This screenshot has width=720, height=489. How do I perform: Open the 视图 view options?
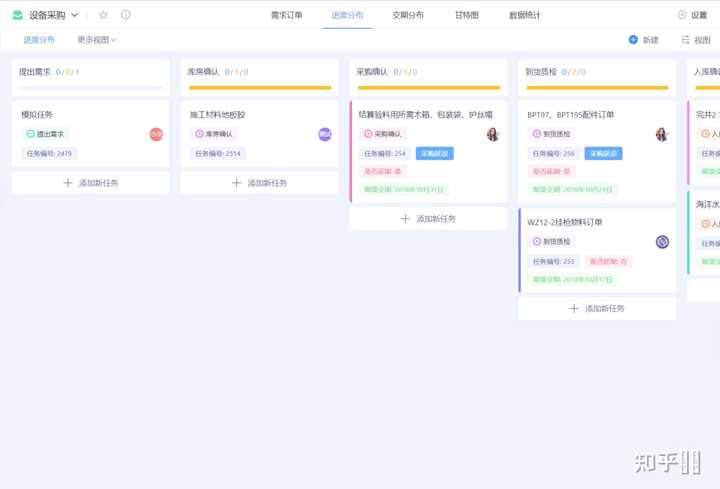point(696,40)
